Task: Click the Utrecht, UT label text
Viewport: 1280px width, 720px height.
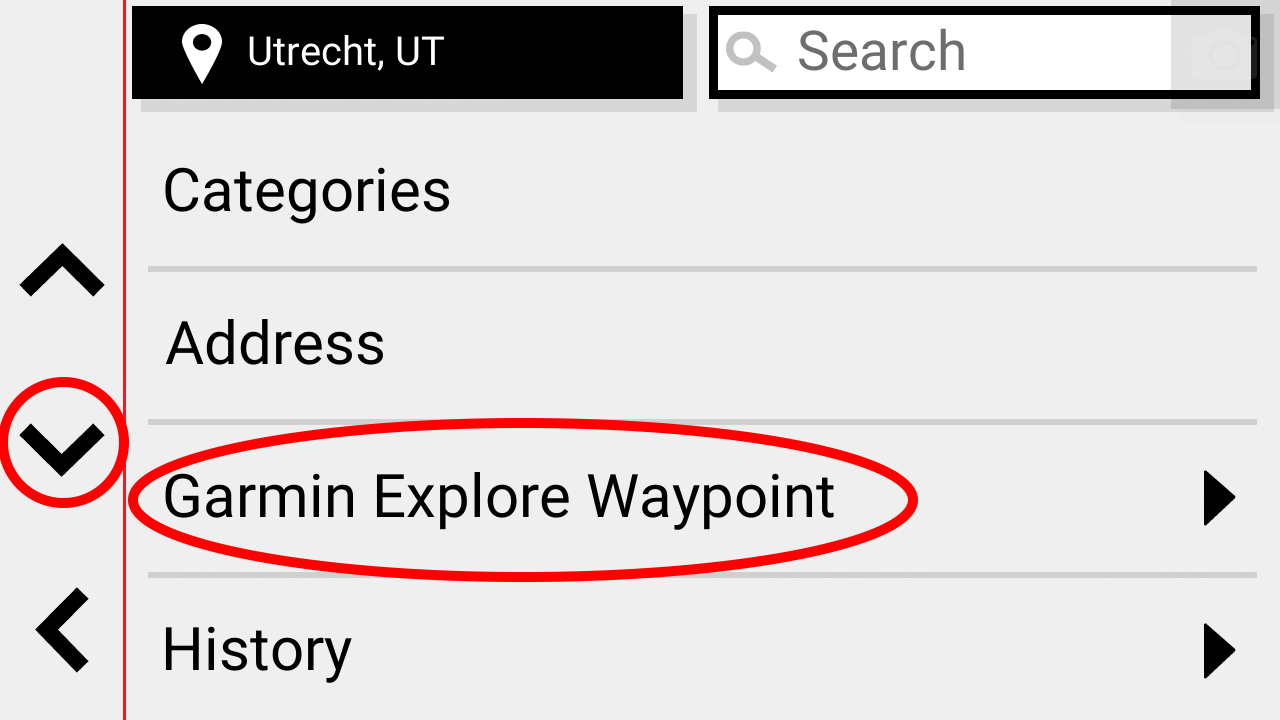Action: point(345,52)
